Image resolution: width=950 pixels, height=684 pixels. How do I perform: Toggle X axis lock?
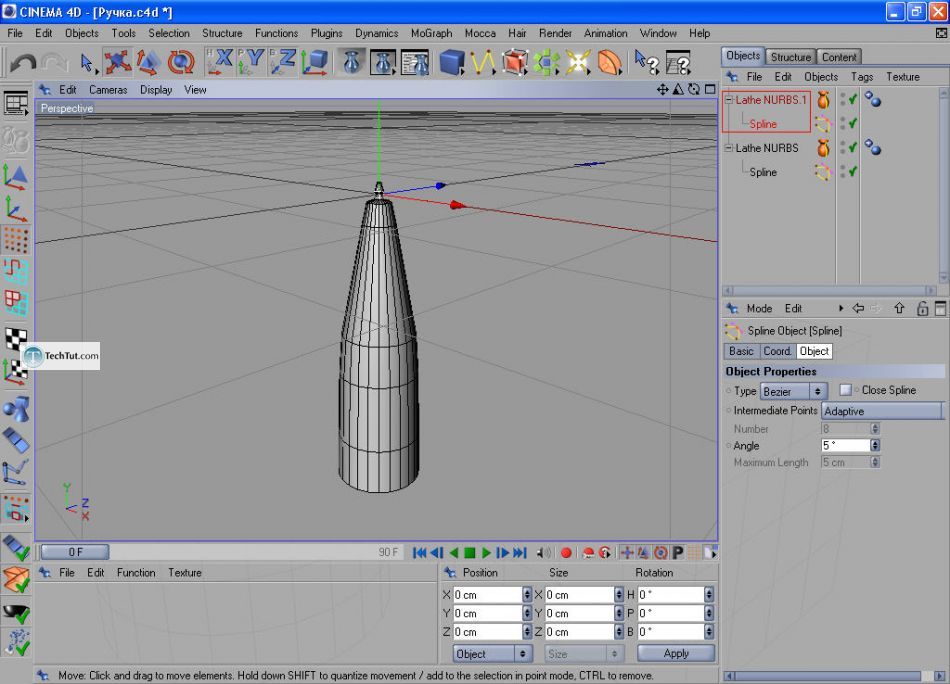coord(219,62)
